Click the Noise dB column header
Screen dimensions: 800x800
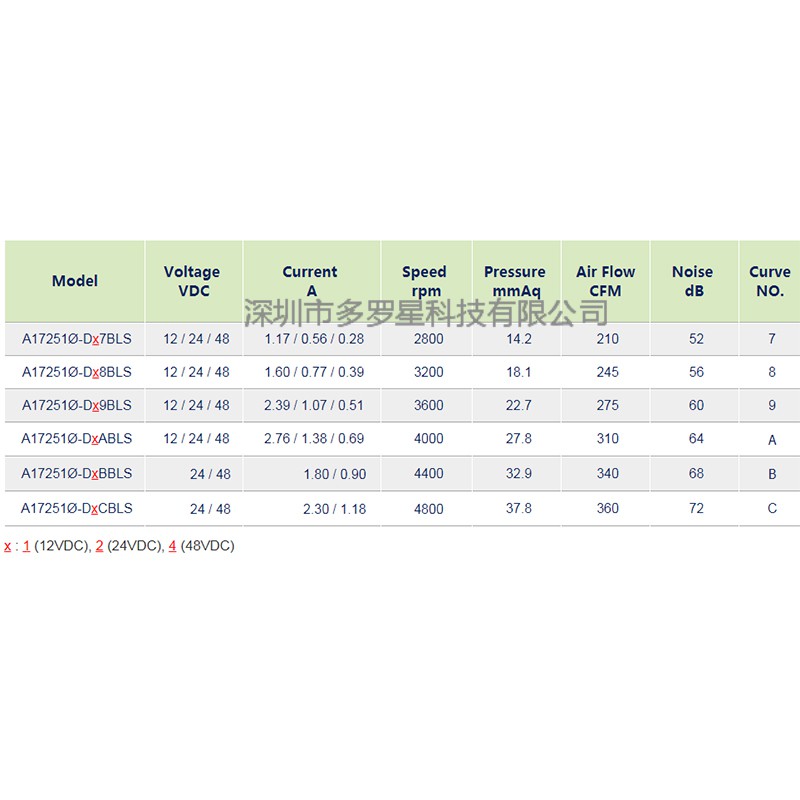tap(693, 281)
